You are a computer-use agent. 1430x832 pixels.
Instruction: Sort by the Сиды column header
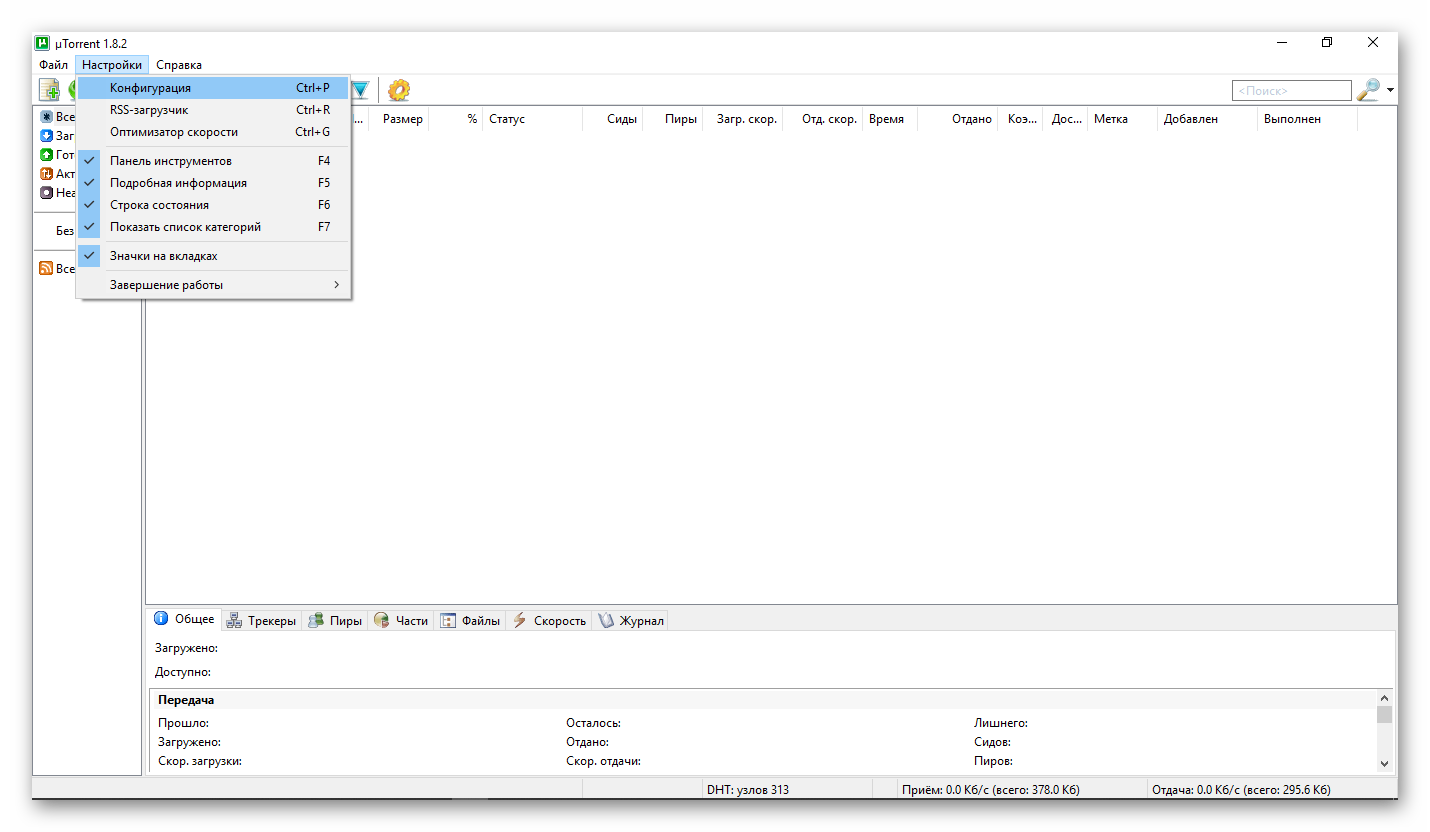[x=612, y=119]
